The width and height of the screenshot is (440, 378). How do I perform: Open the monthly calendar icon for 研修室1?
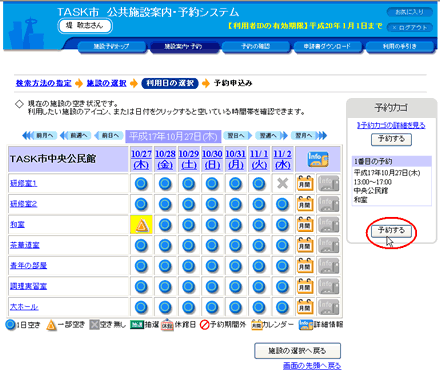click(x=305, y=183)
